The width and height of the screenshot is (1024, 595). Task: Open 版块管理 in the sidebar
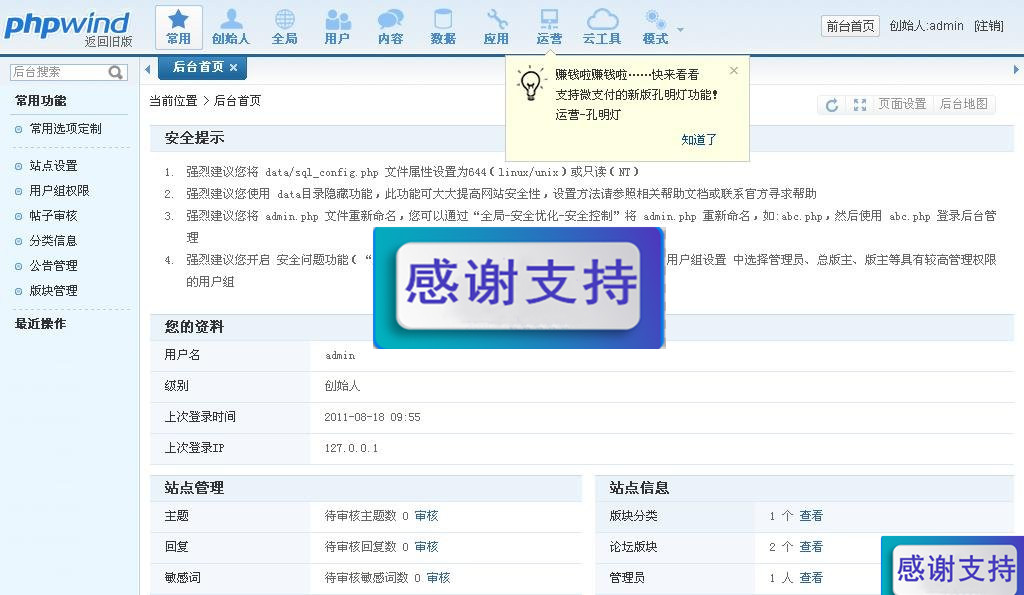coord(53,291)
